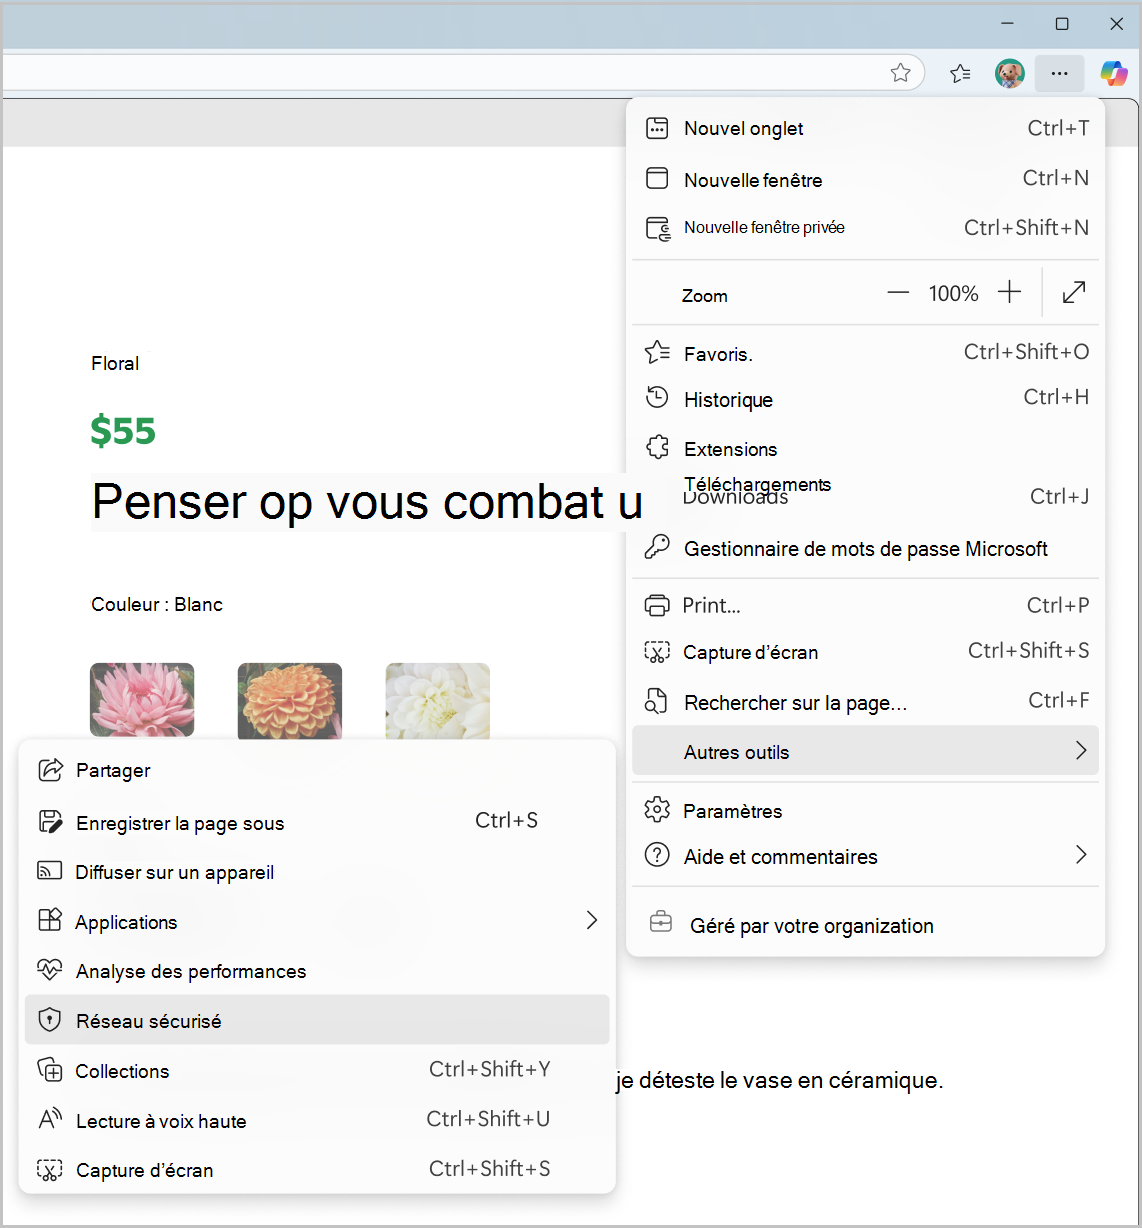Viewport: 1142px width, 1228px height.
Task: Click the Settings and more ellipsis button
Action: pos(1059,73)
